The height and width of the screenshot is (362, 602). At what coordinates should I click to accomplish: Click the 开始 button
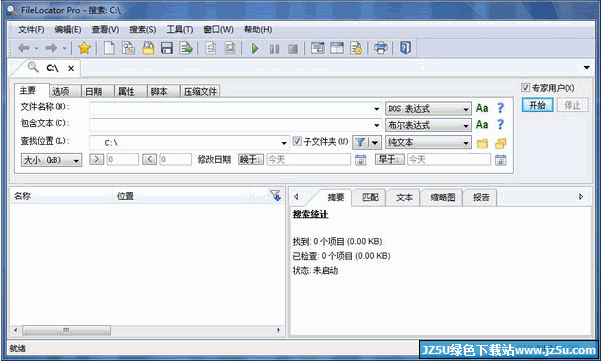[538, 105]
